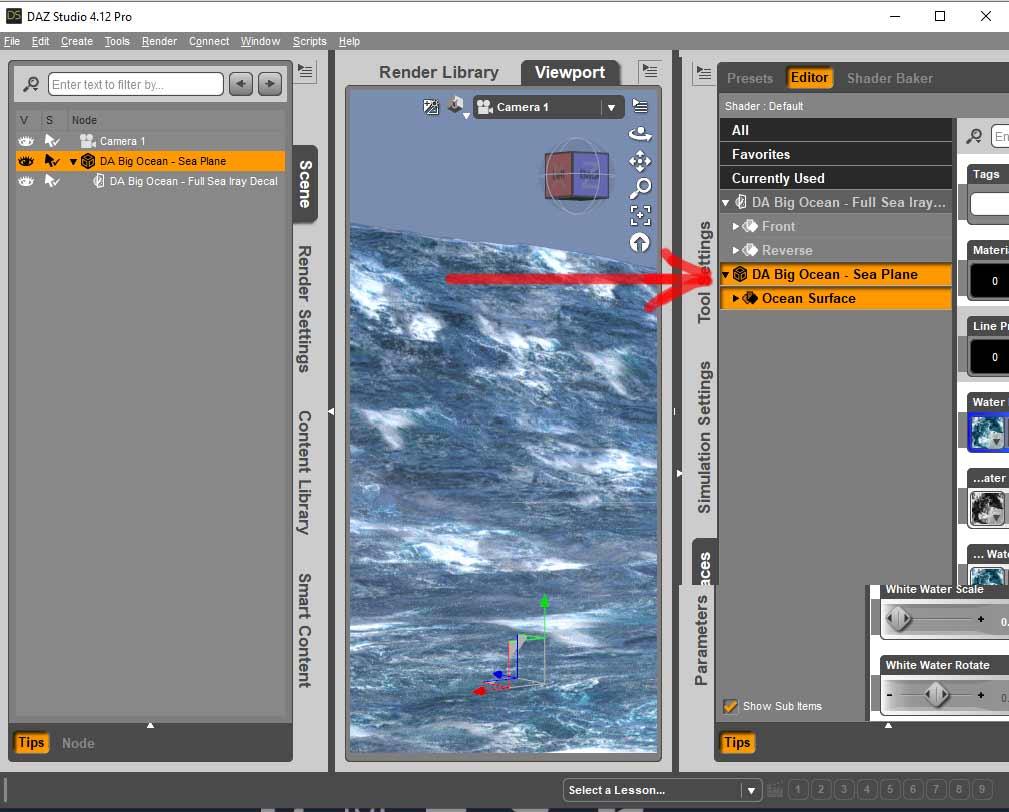Switch to the Shader Baker tab

point(889,78)
